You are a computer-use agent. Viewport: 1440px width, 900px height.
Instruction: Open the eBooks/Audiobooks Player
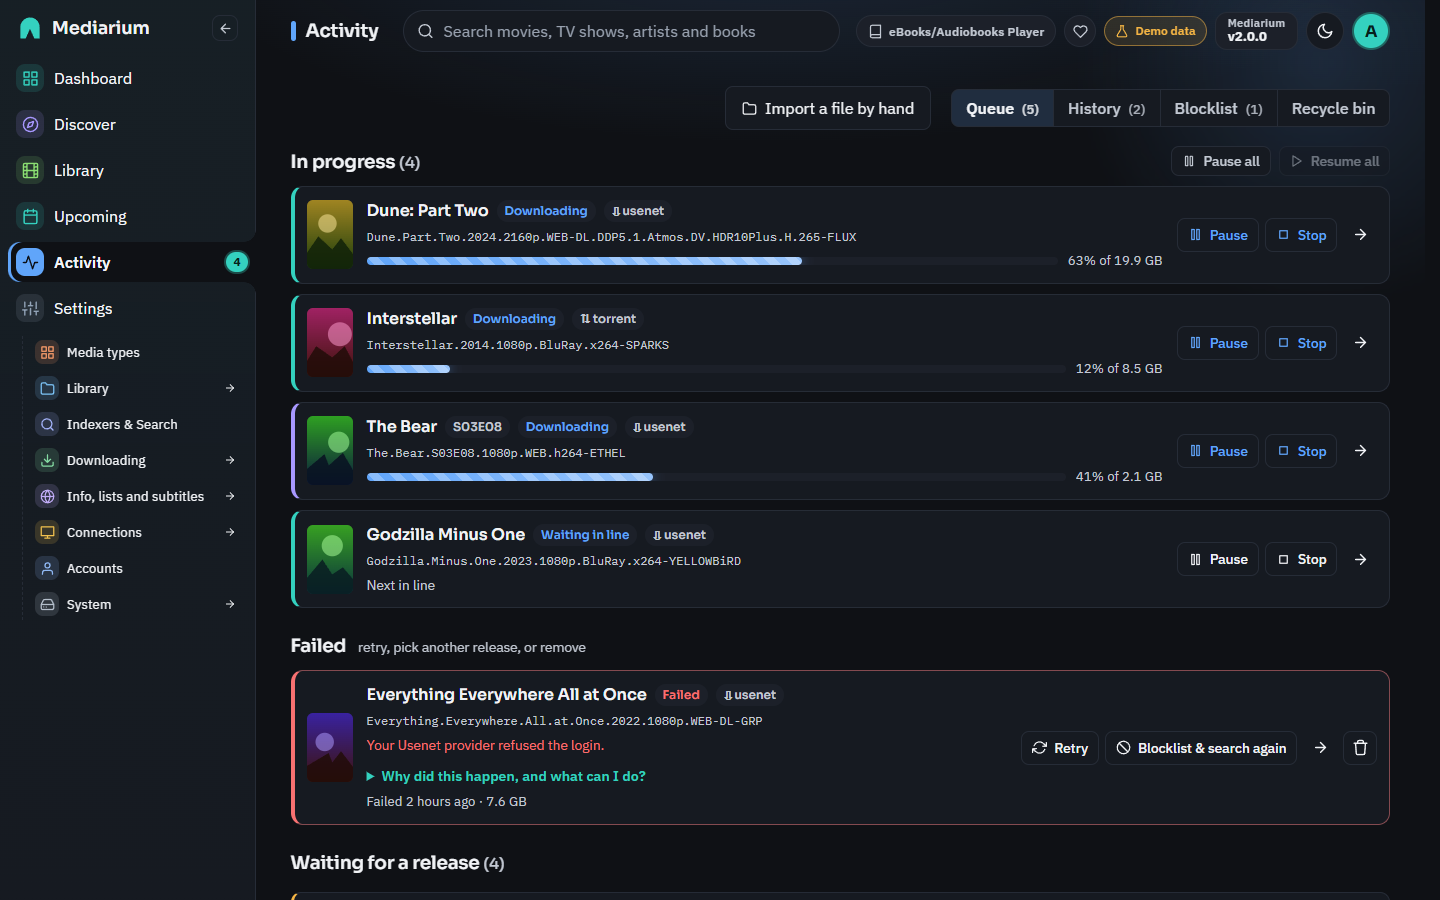[x=955, y=31]
